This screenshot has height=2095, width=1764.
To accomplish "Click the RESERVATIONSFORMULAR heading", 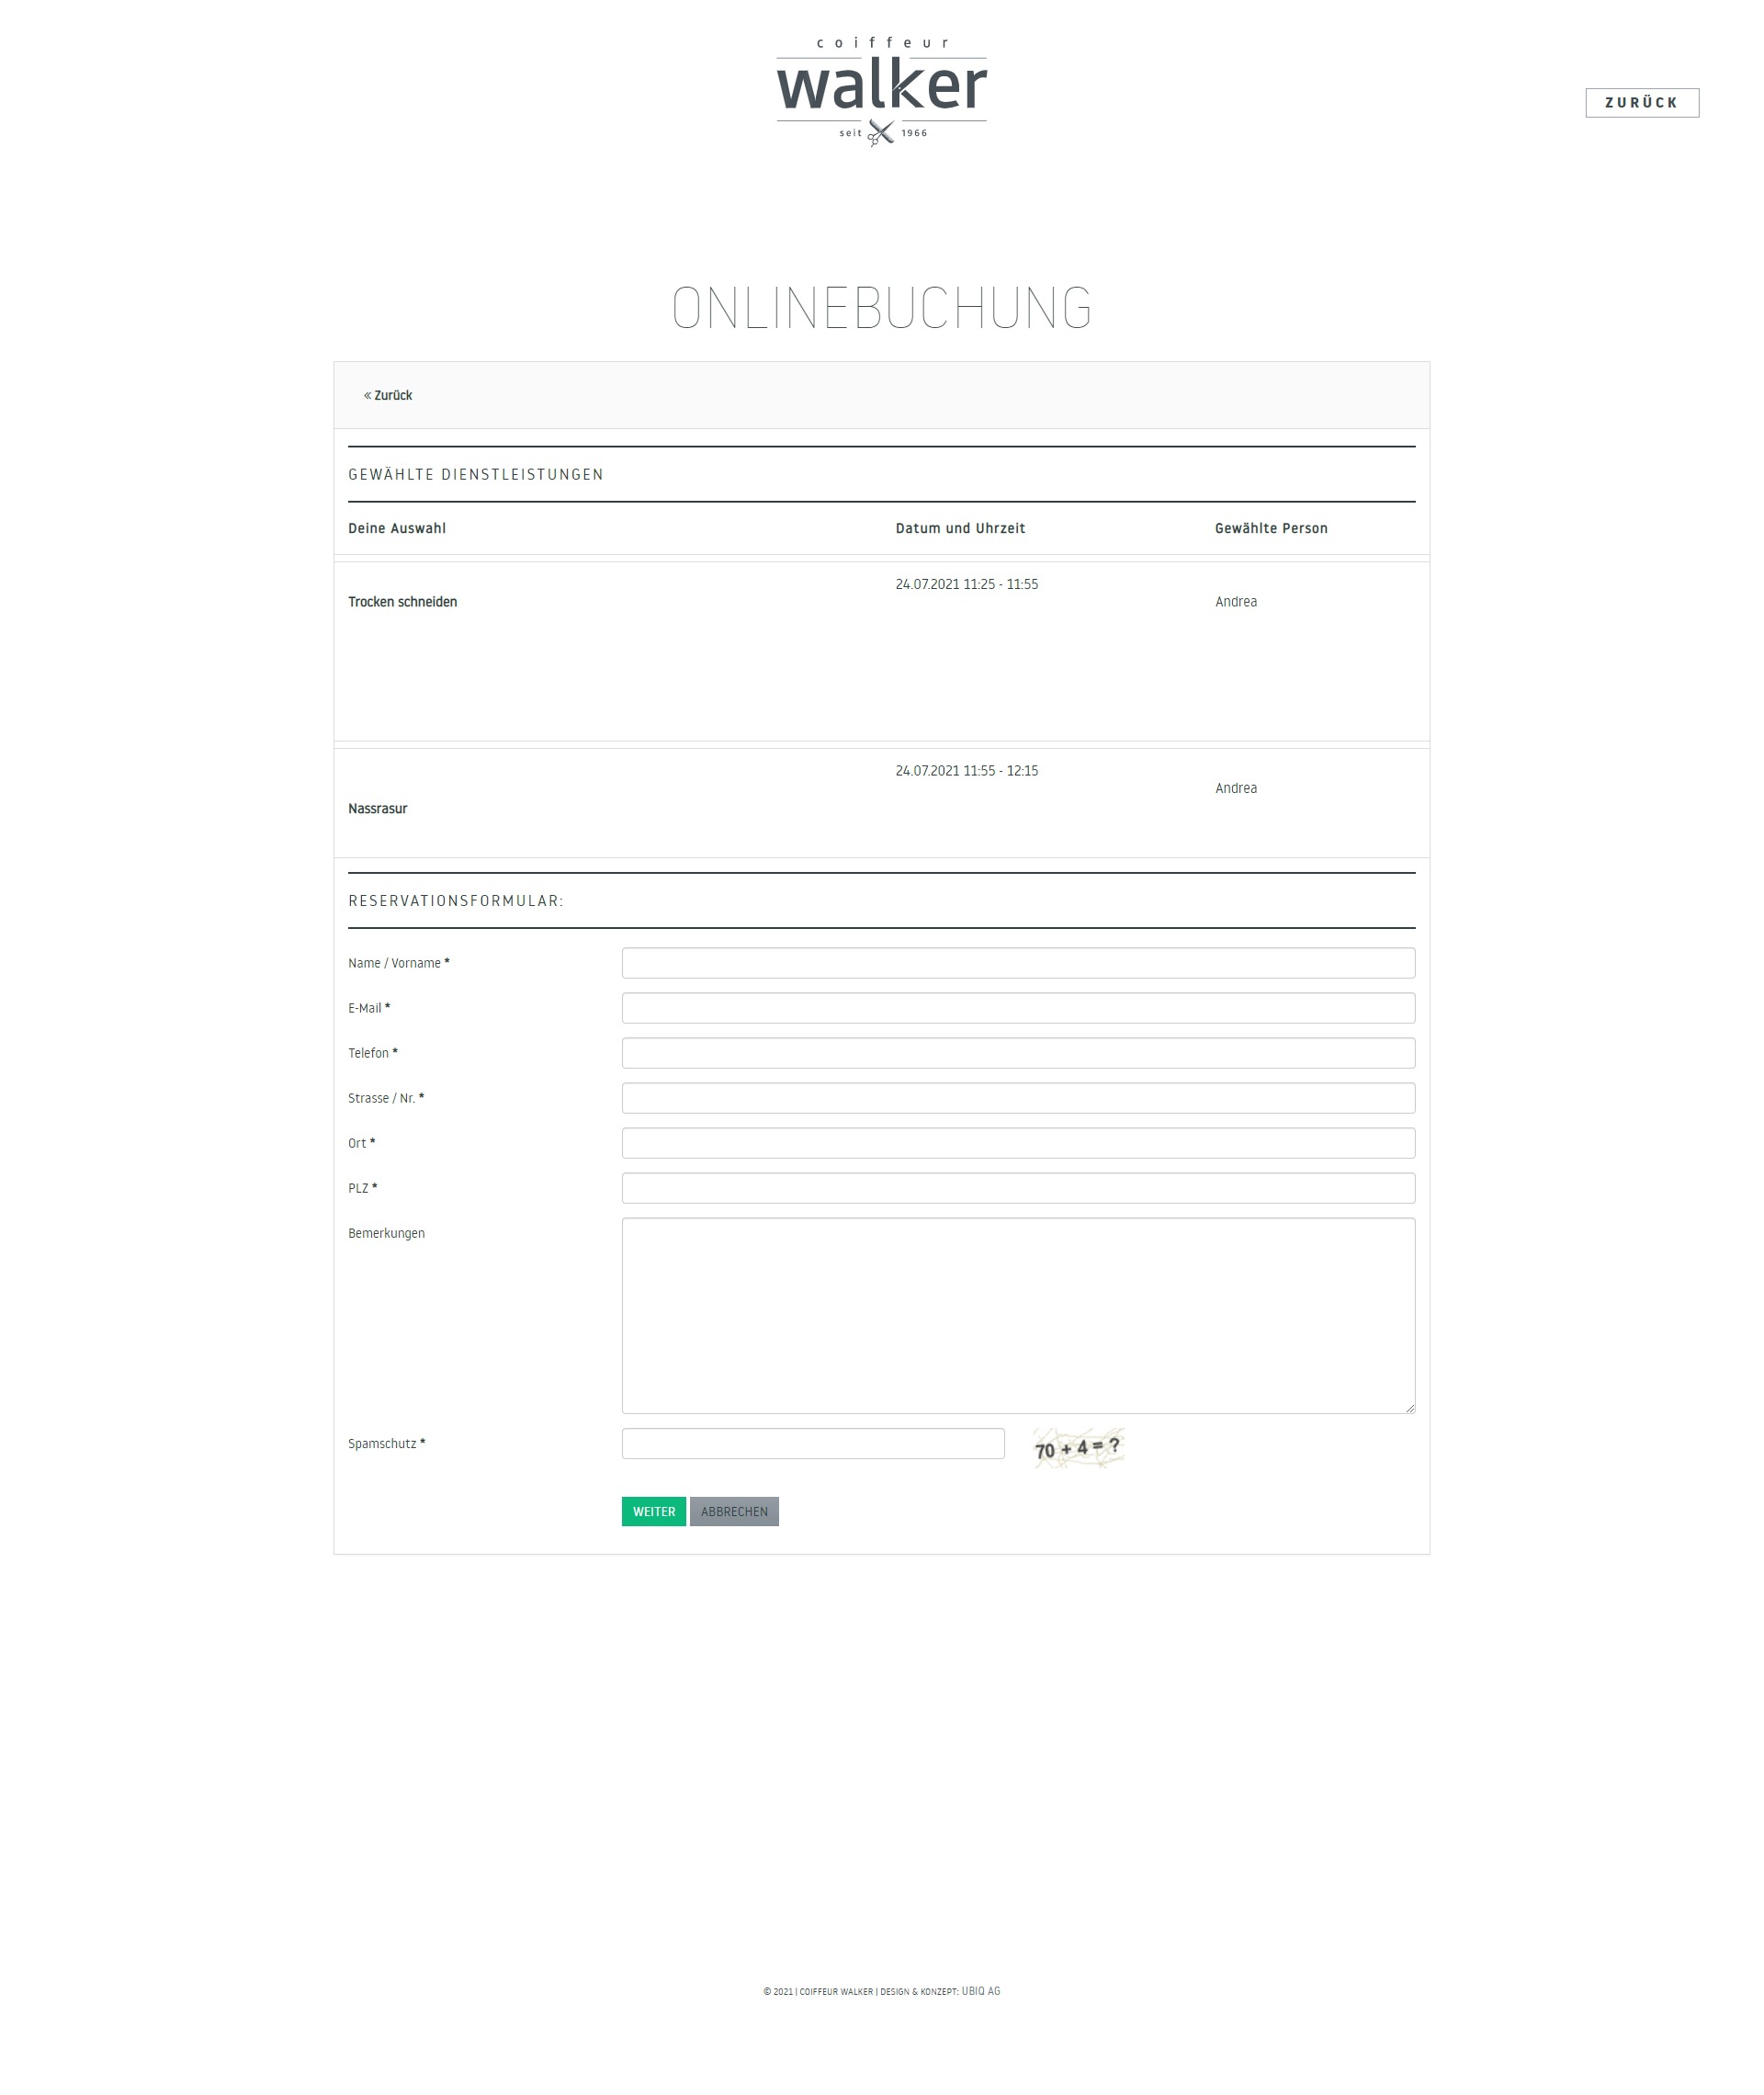I will 456,901.
